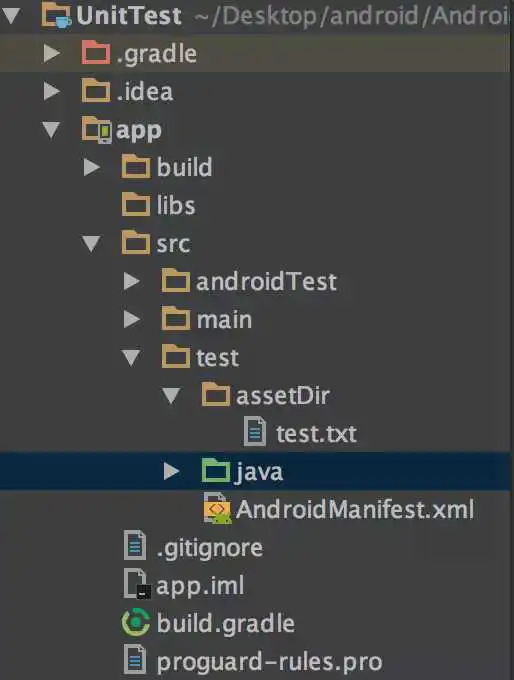Collapse the assetDir folder arrow
514x680 pixels.
(171, 395)
